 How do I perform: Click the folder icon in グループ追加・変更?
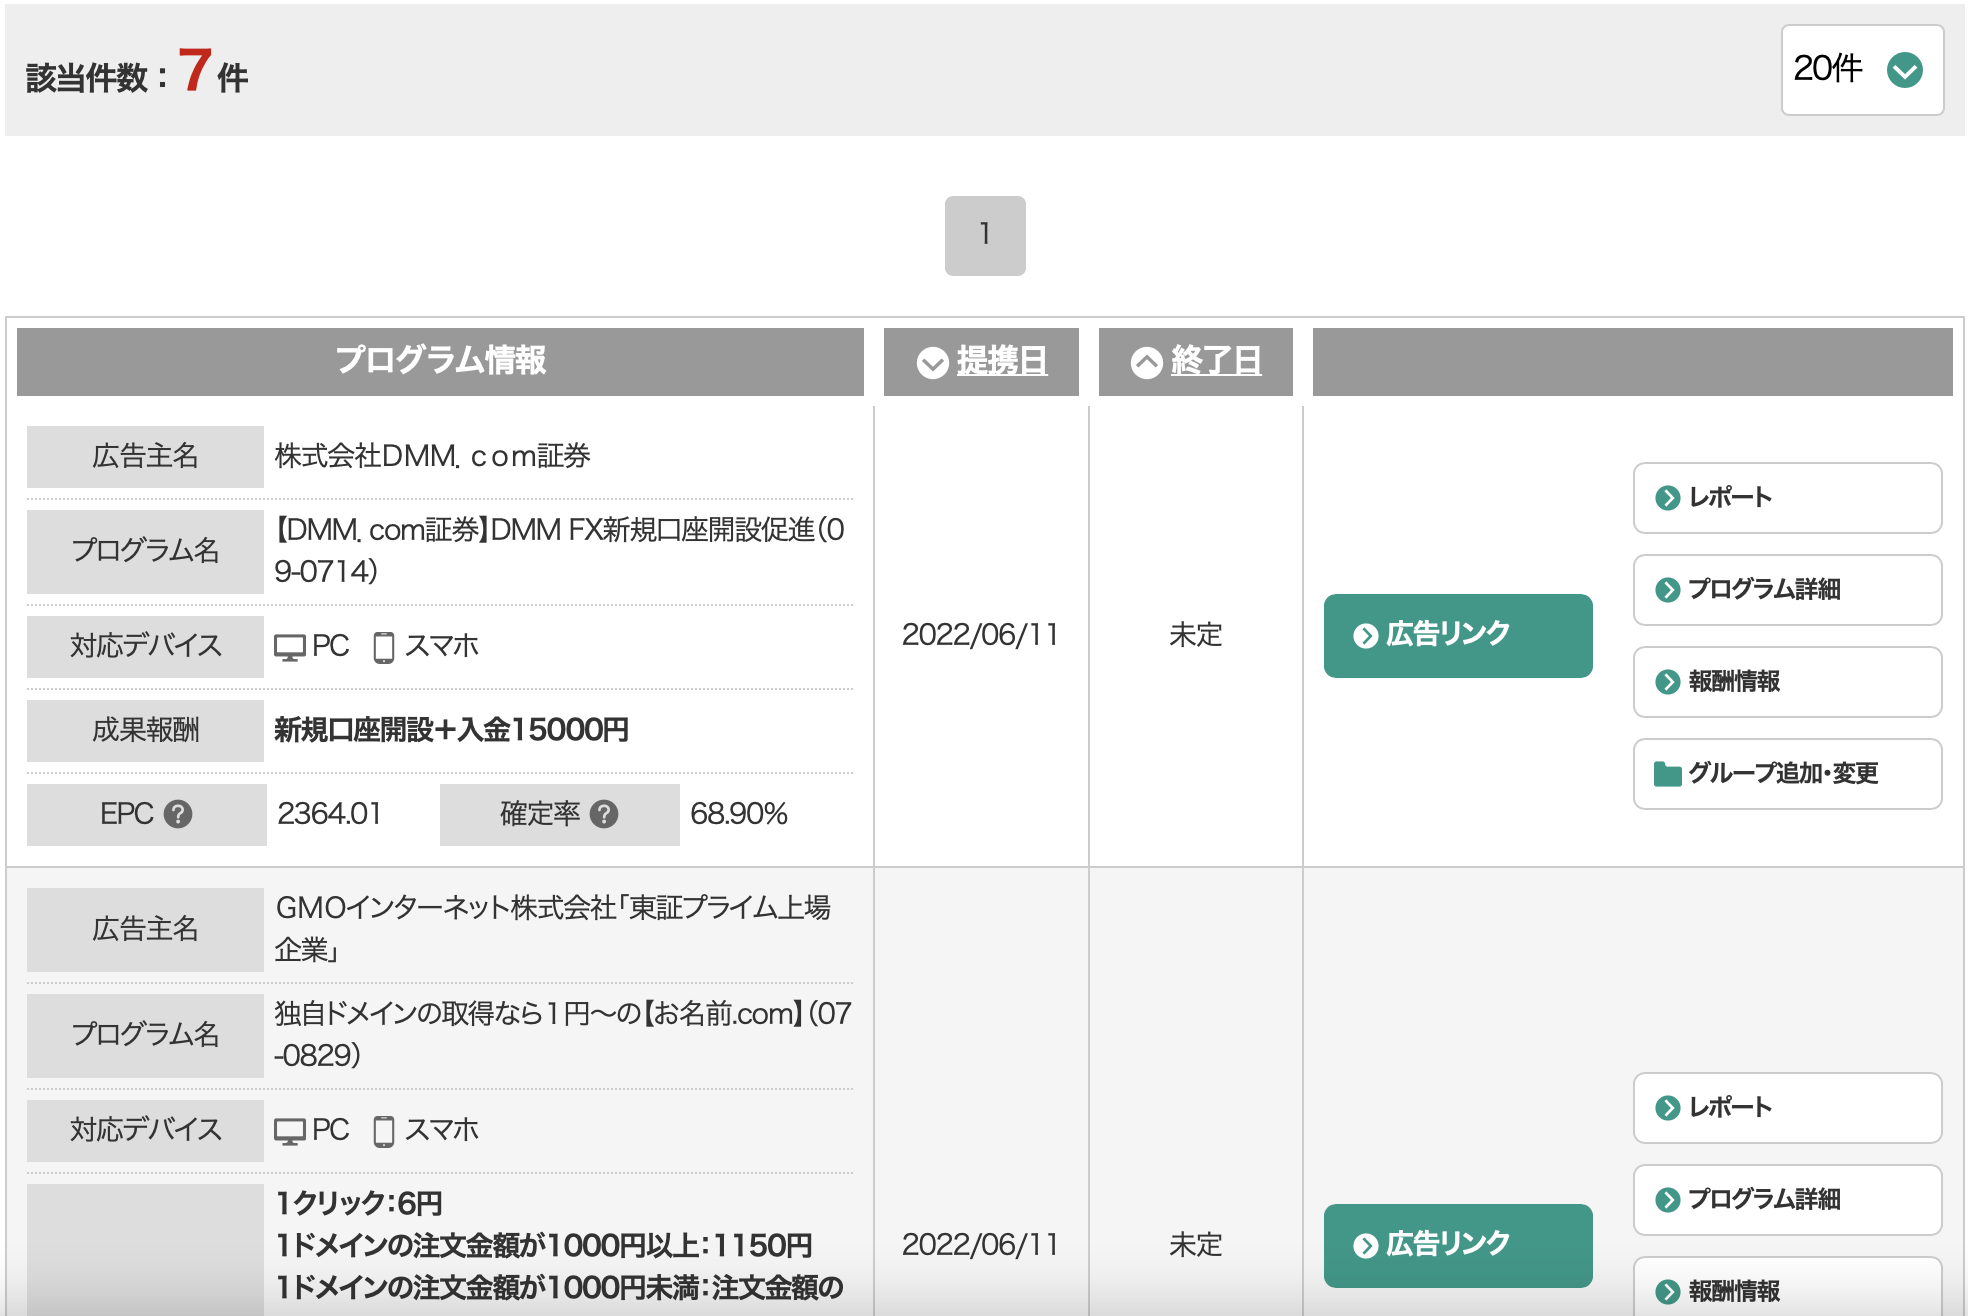1667,774
